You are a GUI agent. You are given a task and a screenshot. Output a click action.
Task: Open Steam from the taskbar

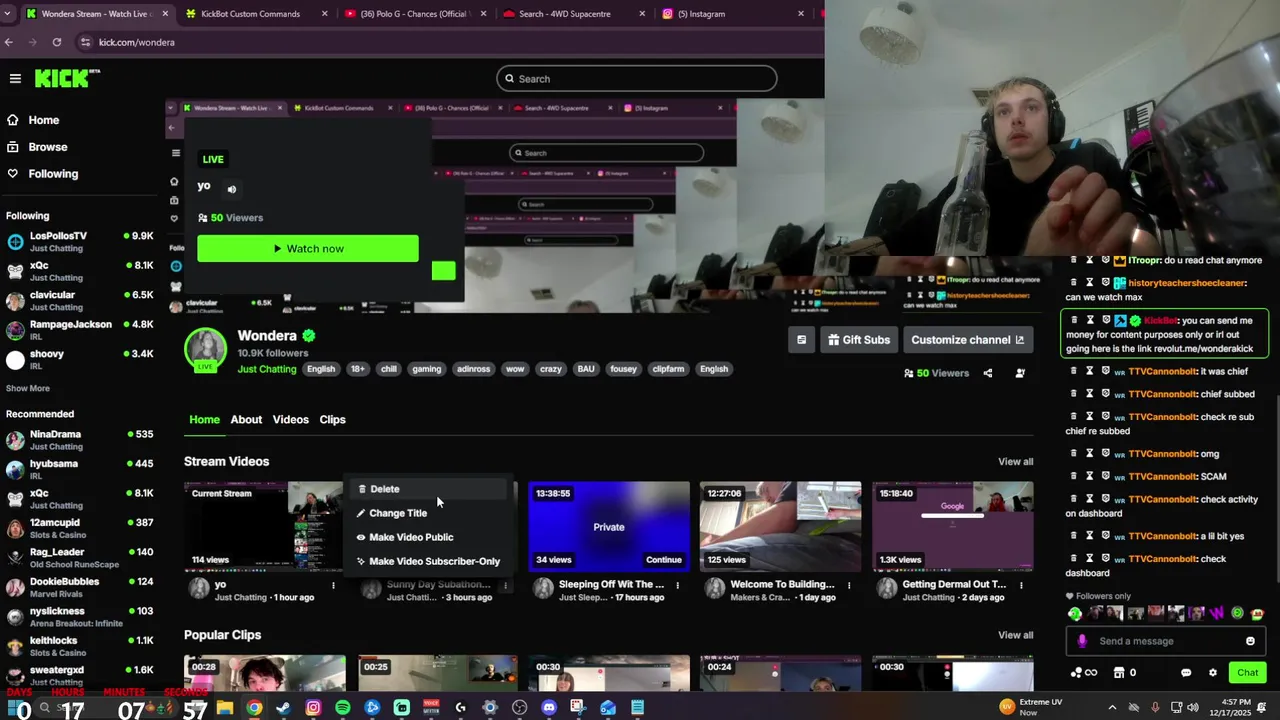click(284, 708)
